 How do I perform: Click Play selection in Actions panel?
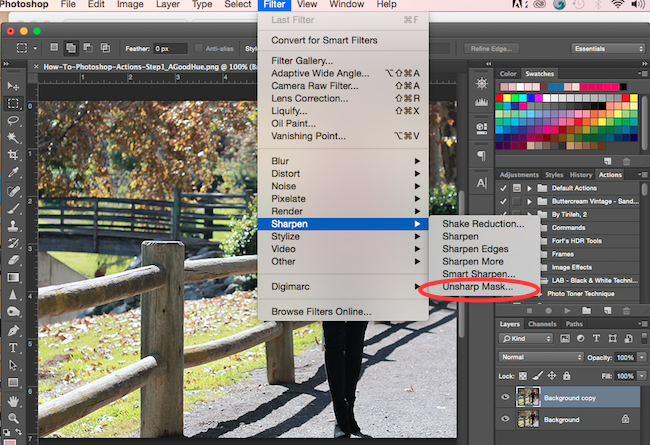click(567, 311)
